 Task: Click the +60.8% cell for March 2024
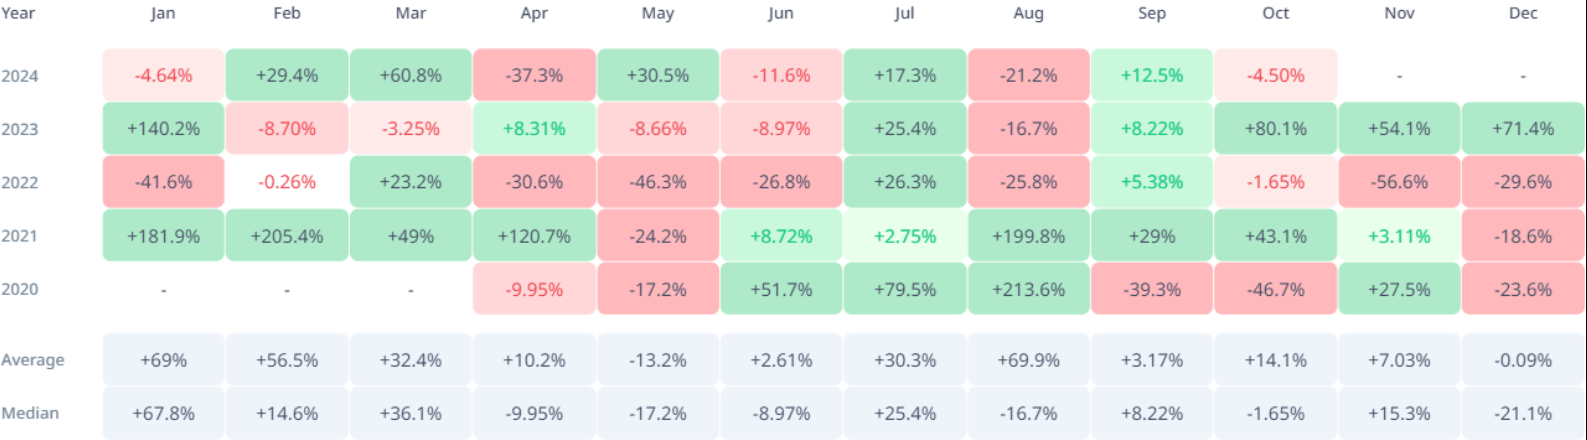411,76
